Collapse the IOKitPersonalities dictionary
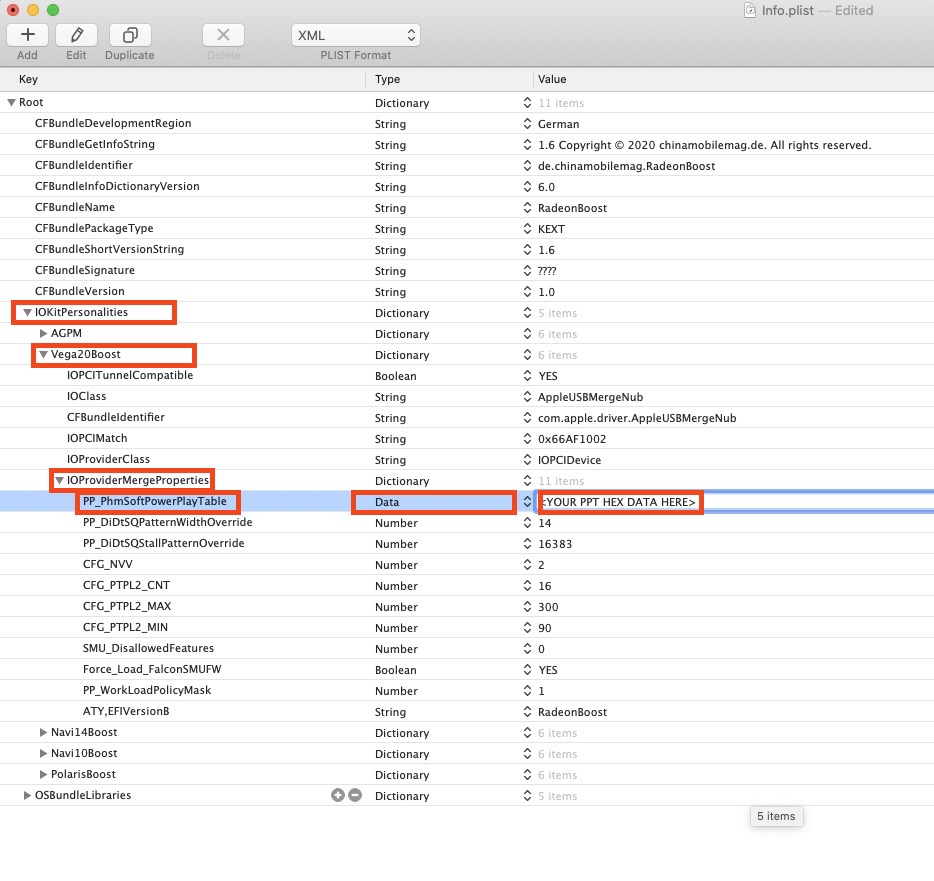Viewport: 934px width, 881px height. point(27,312)
